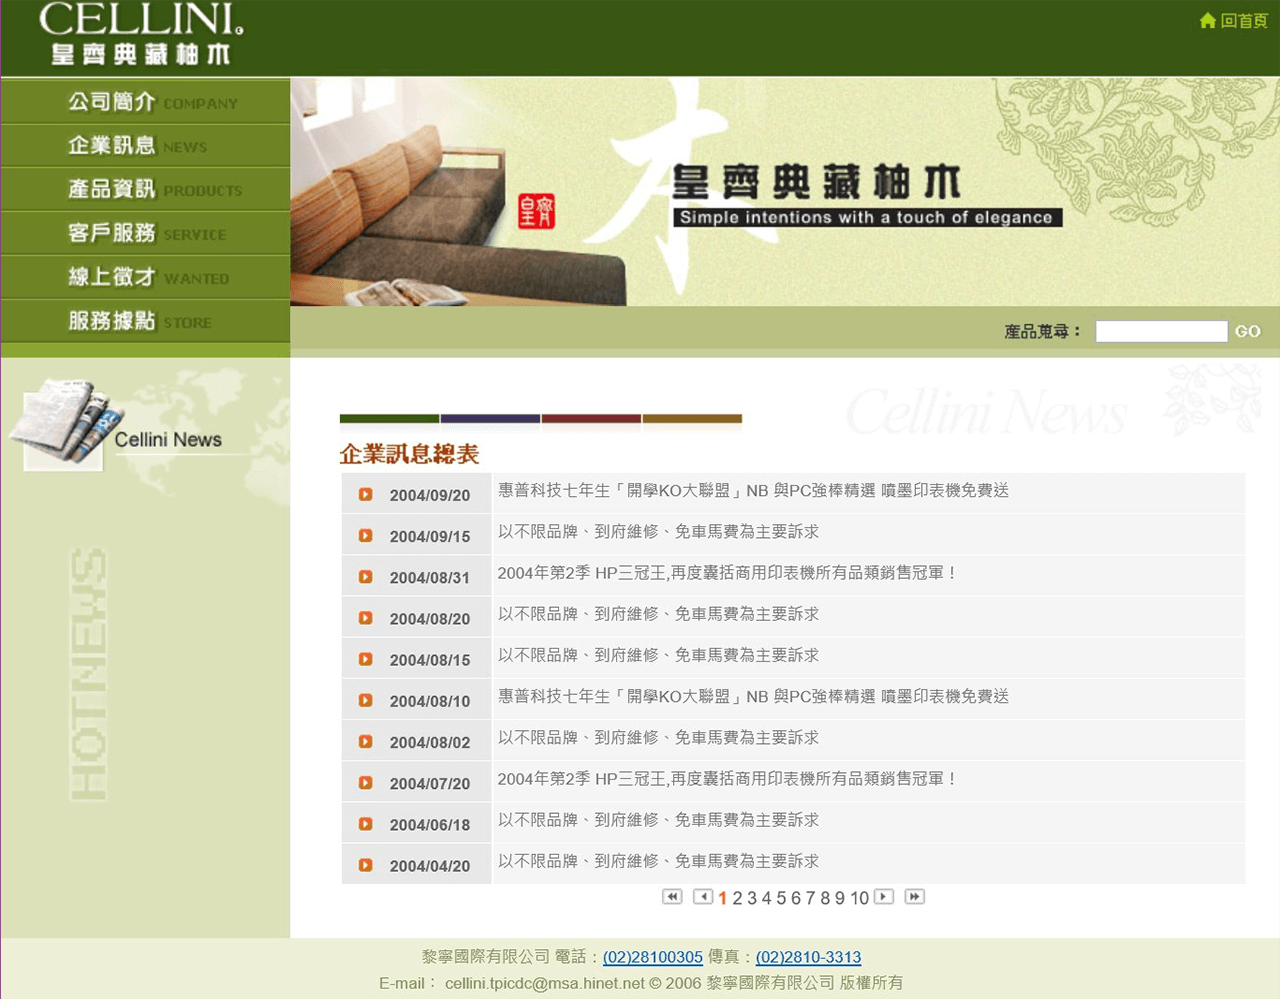Click the 企業訊息總表 heading
This screenshot has height=999, width=1280.
click(x=409, y=454)
